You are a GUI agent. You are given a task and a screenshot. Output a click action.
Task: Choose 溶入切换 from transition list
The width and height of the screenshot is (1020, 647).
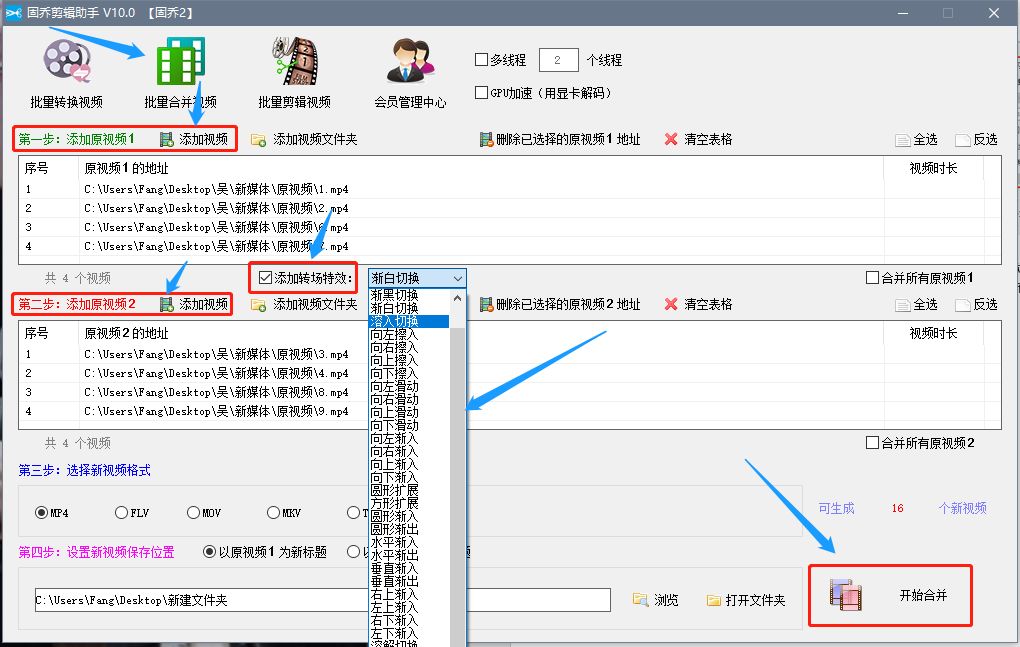pos(409,321)
